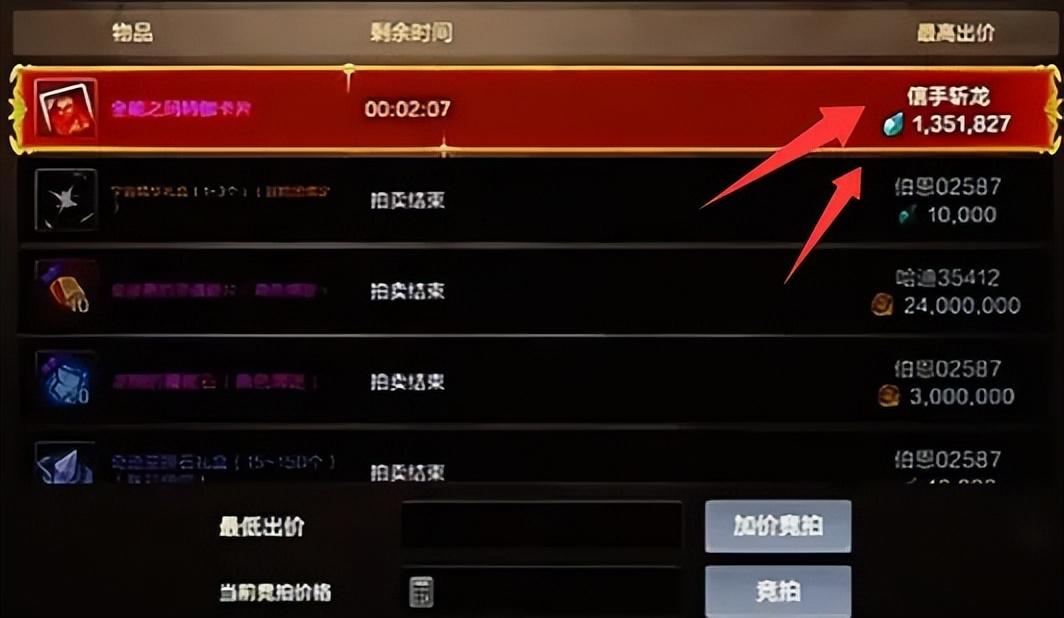
Task: Click gold coin icon next to 24,000,000
Action: click(x=882, y=305)
